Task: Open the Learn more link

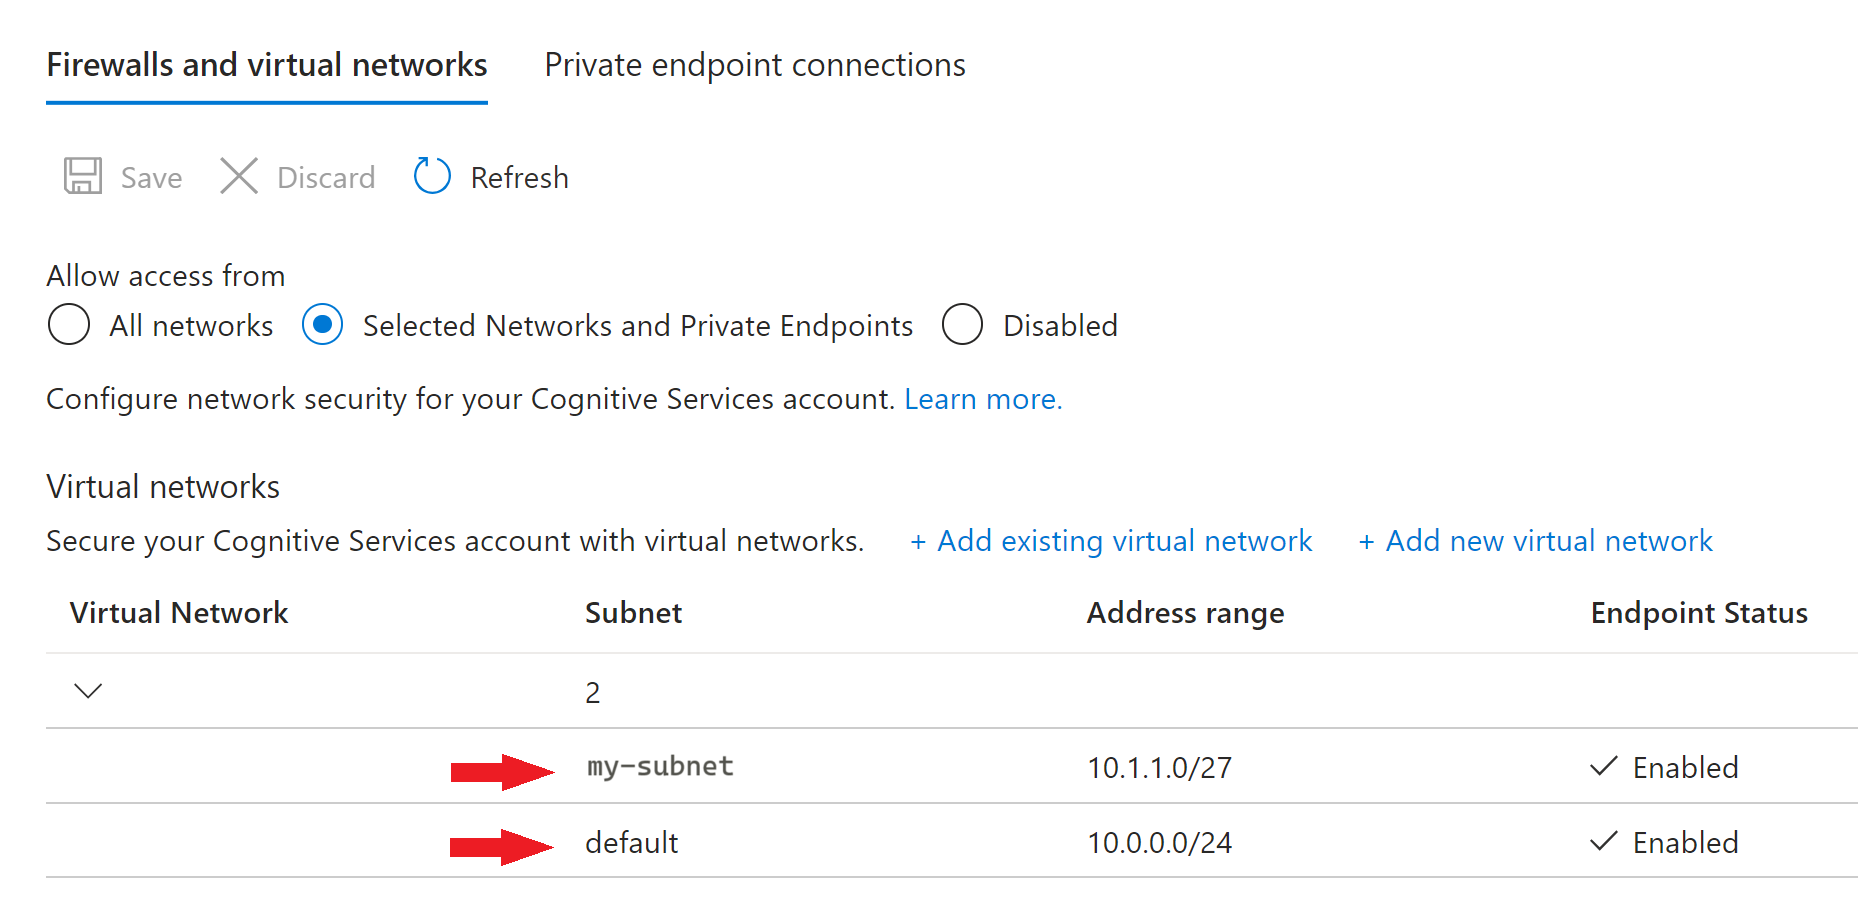Action: point(983,398)
